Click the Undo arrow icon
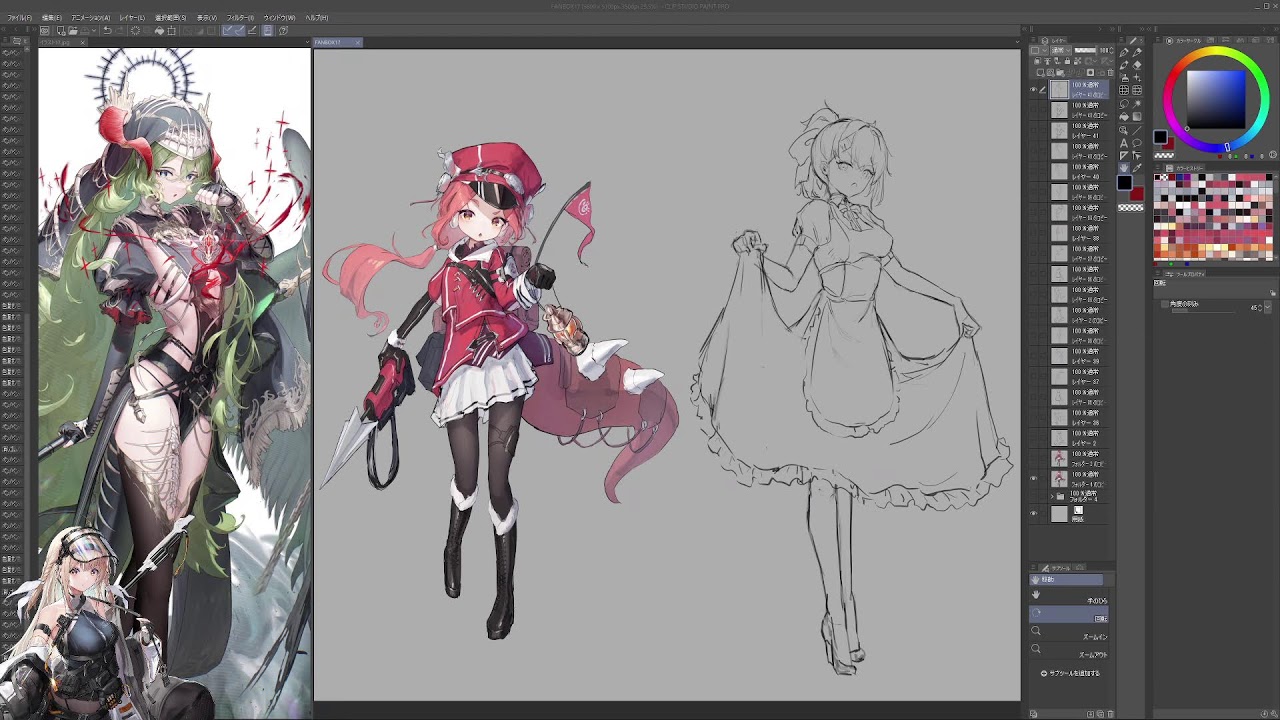The height and width of the screenshot is (720, 1280). (x=107, y=30)
